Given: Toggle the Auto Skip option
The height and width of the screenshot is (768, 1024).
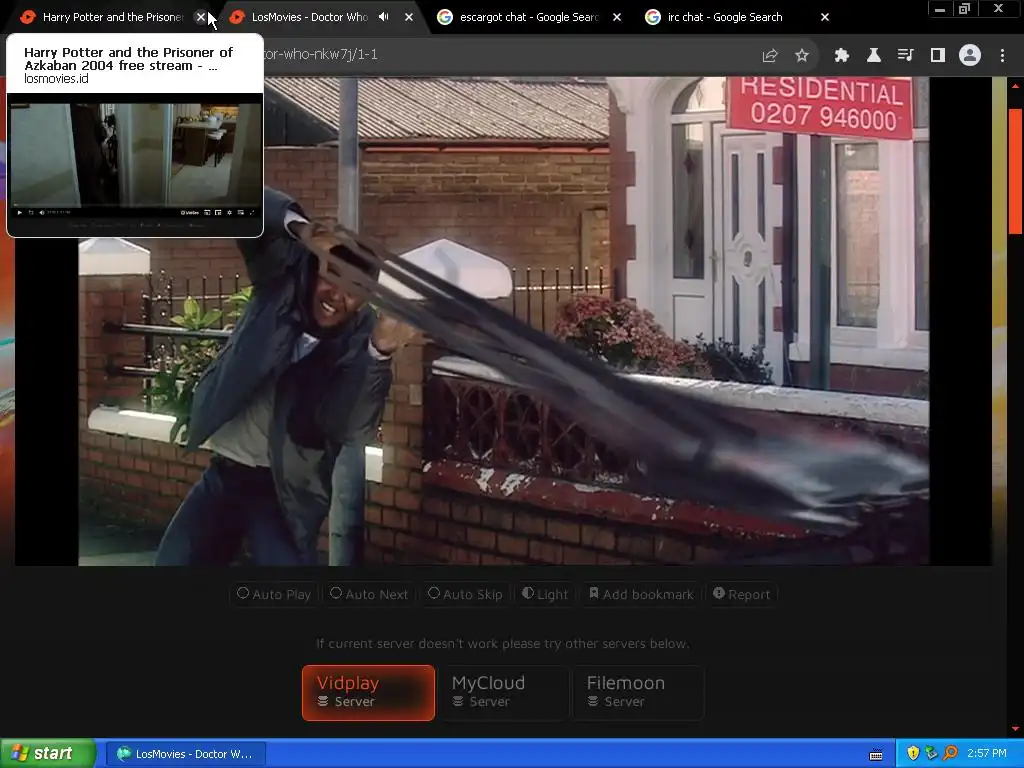Looking at the screenshot, I should [x=465, y=594].
